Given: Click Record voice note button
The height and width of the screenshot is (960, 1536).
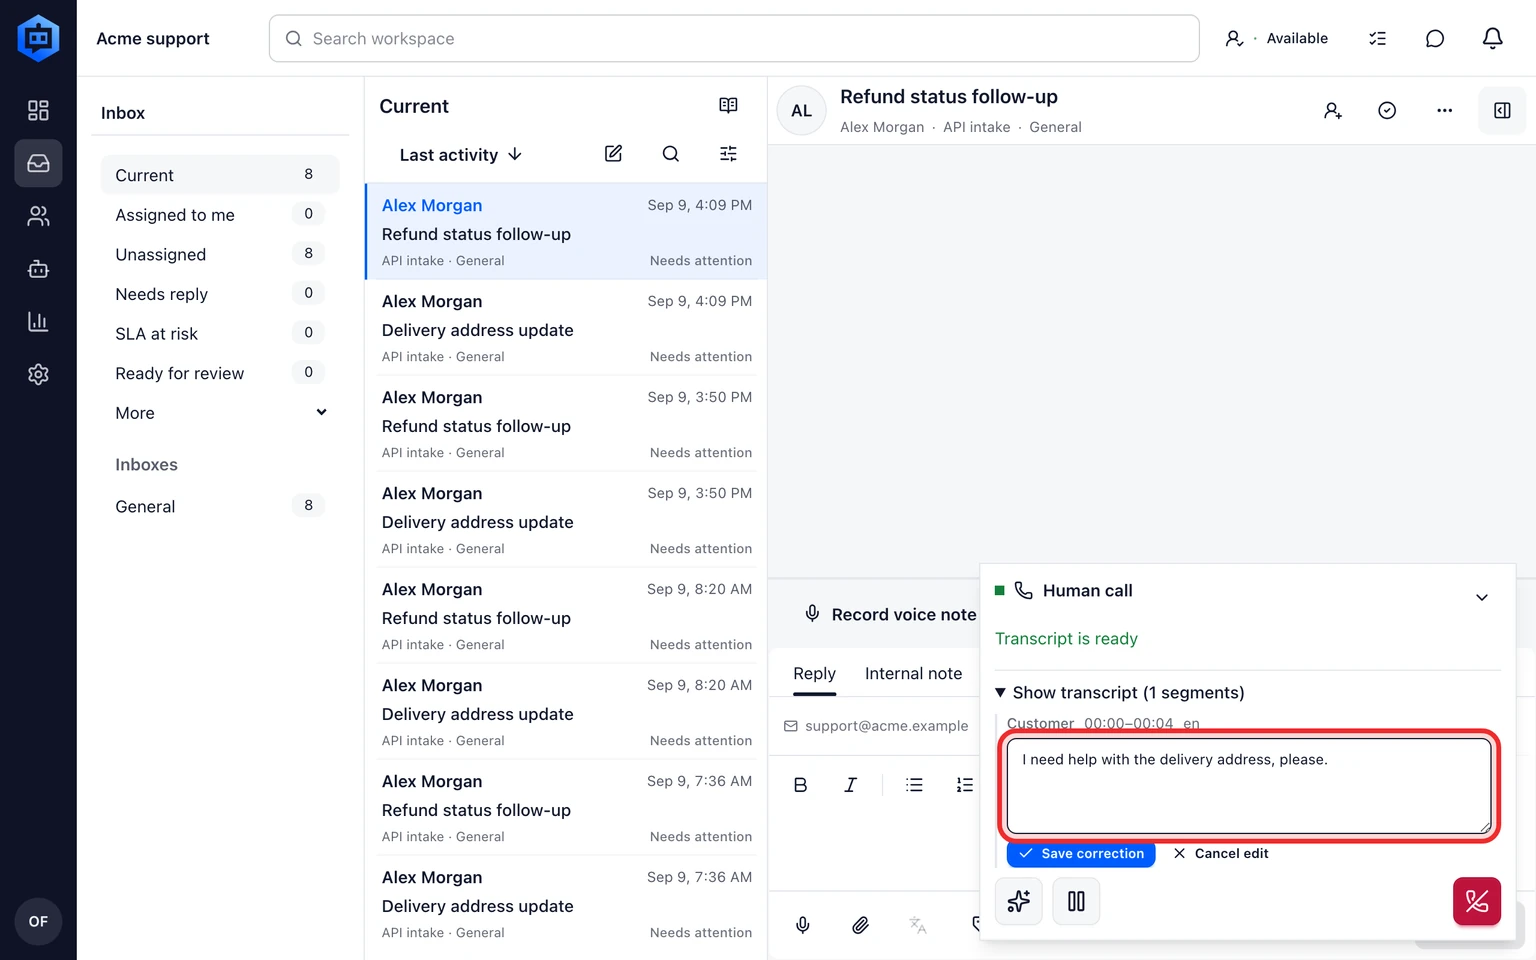Looking at the screenshot, I should coord(890,615).
